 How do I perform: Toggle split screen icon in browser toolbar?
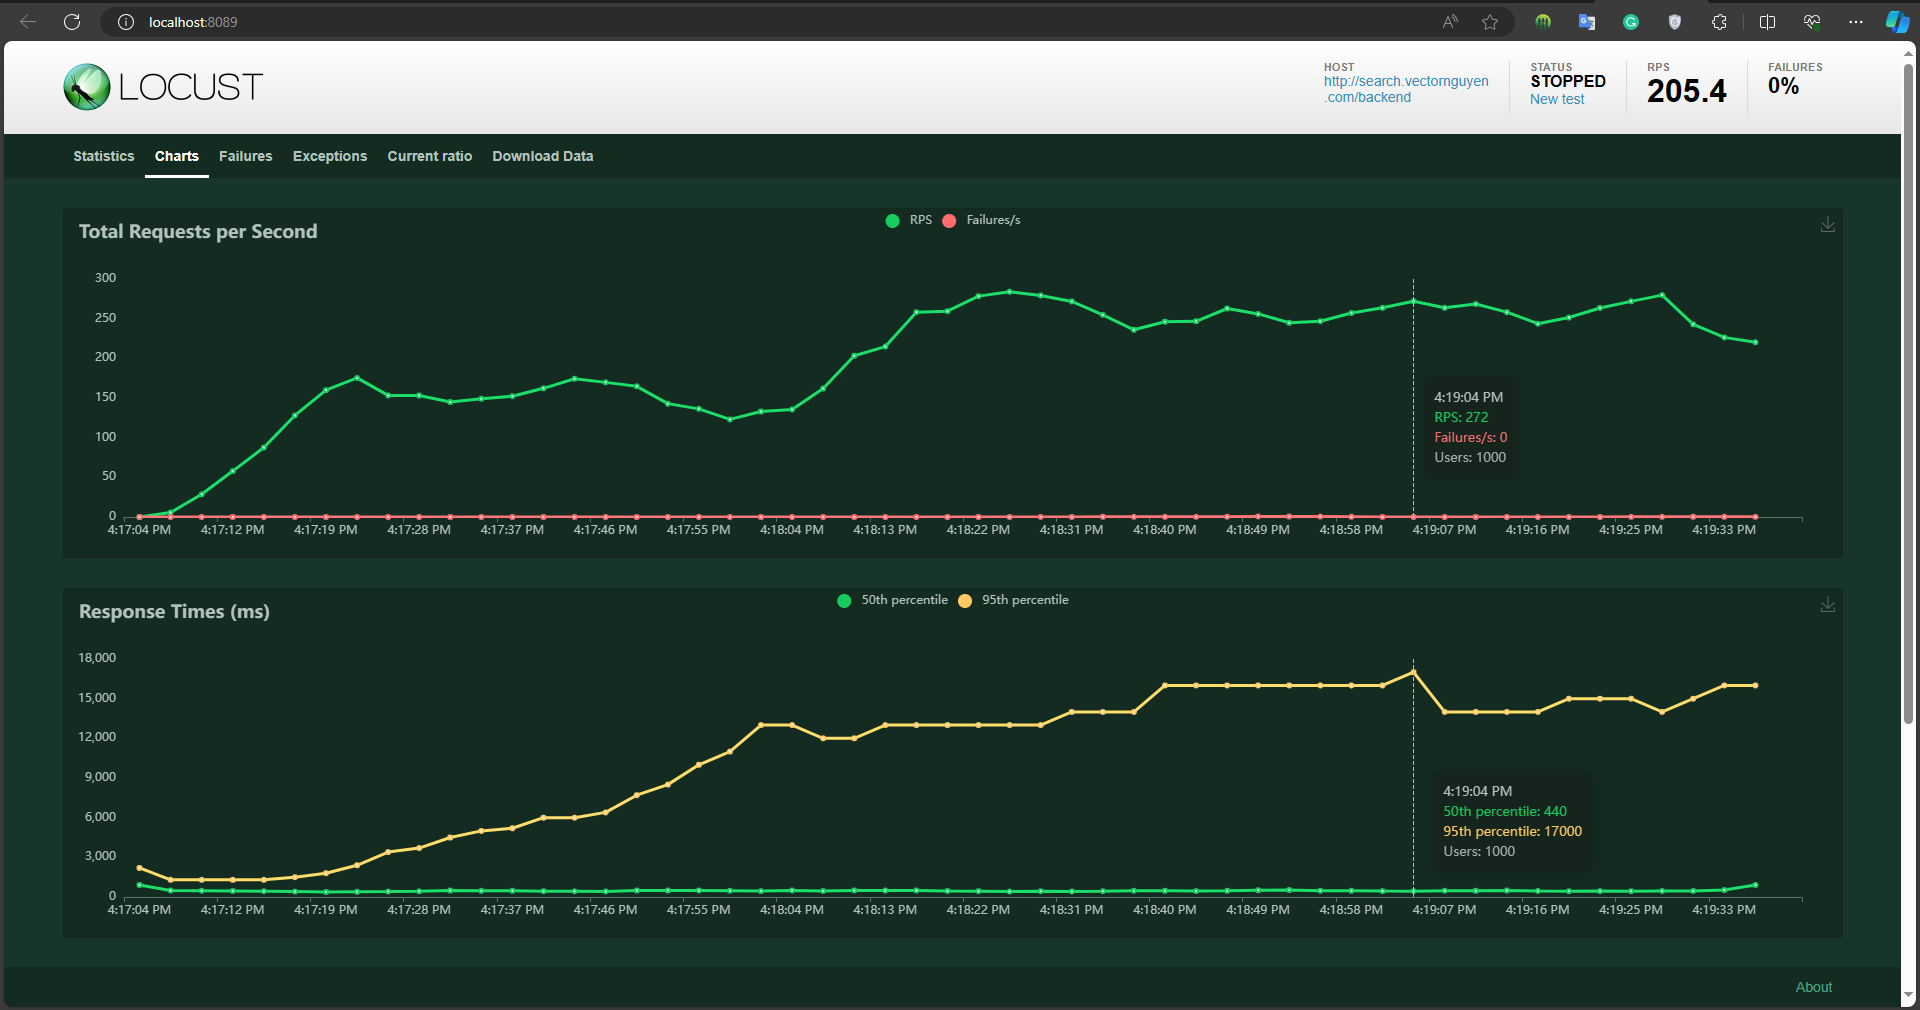tap(1767, 22)
